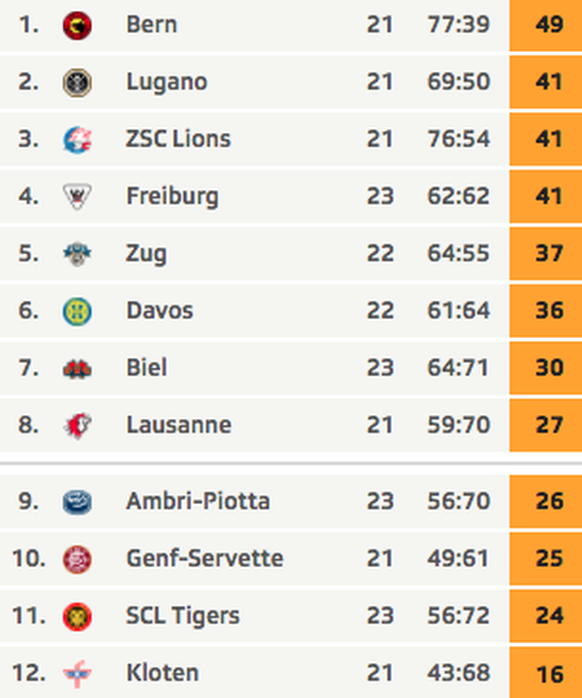Click the Kloten team logo

pyautogui.click(x=77, y=674)
